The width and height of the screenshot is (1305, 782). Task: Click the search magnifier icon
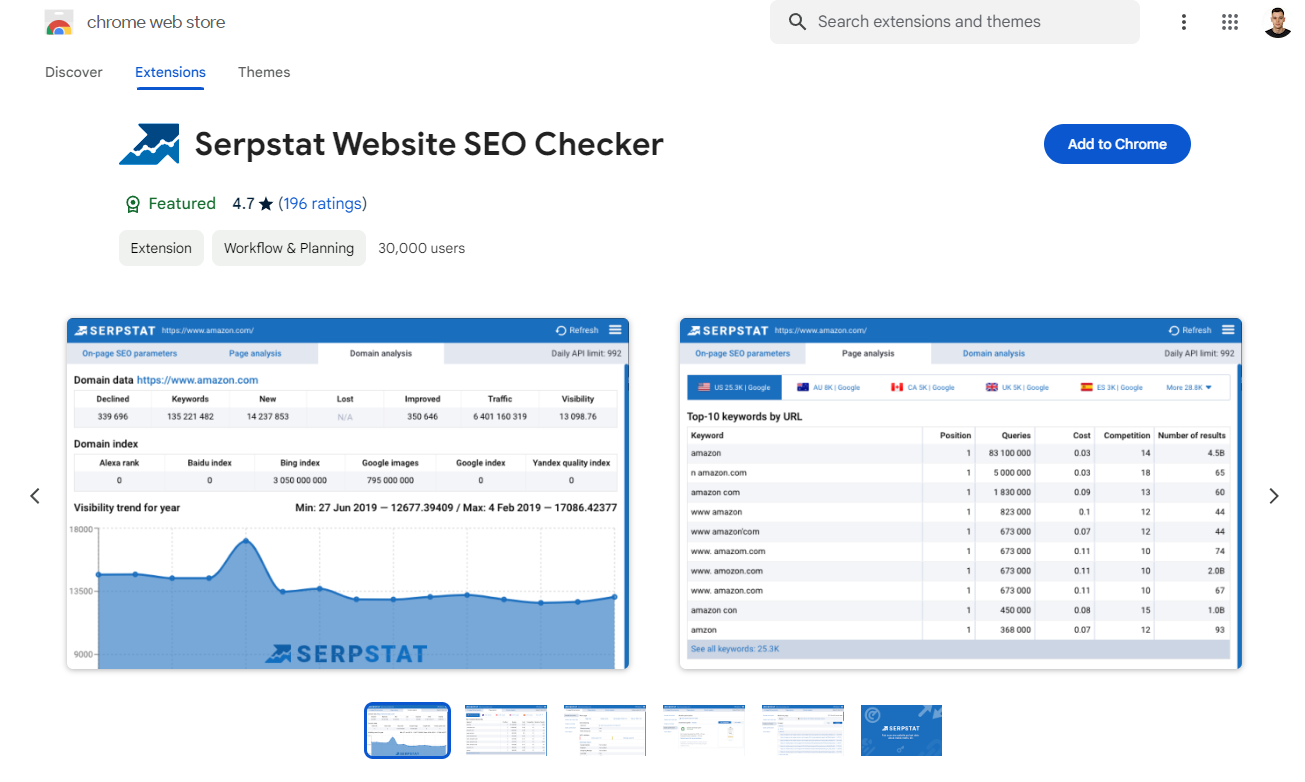(x=797, y=22)
